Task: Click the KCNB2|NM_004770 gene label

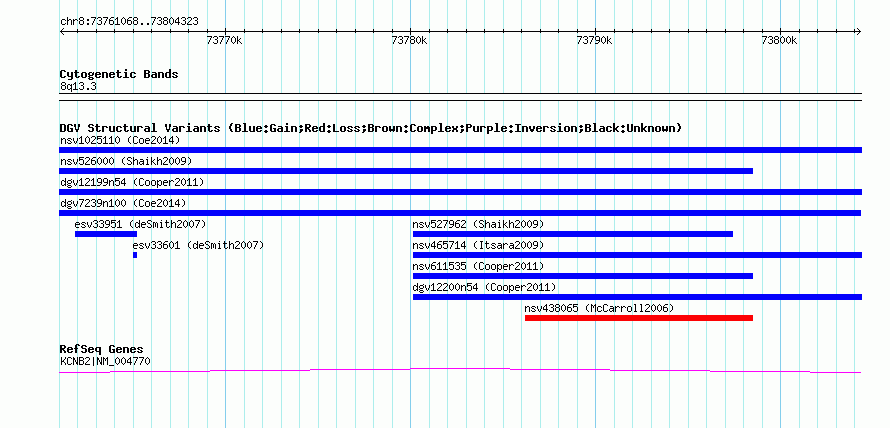Action: coord(106,361)
